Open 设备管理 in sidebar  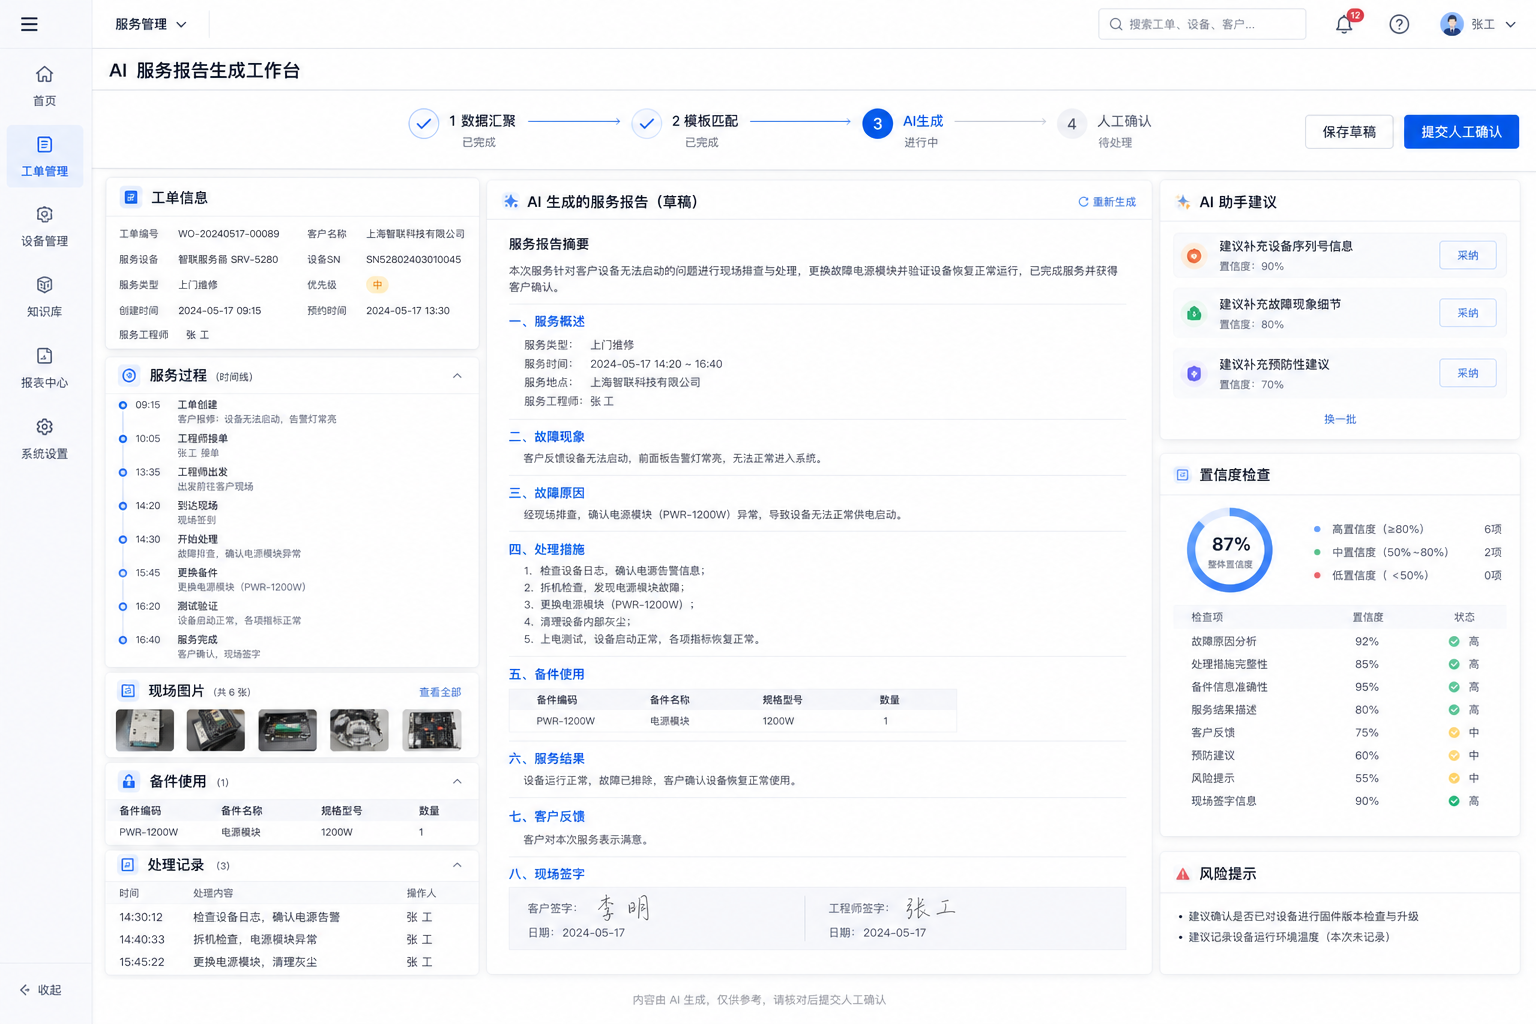(44, 227)
